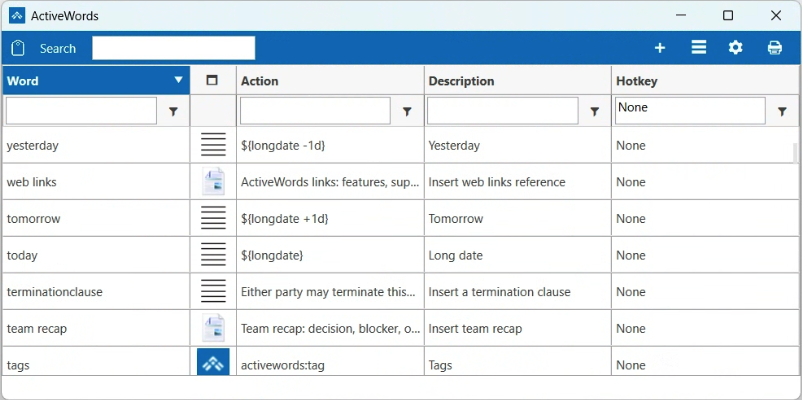Click the 'activewords:tag' action cell
The width and height of the screenshot is (802, 400).
click(x=330, y=362)
